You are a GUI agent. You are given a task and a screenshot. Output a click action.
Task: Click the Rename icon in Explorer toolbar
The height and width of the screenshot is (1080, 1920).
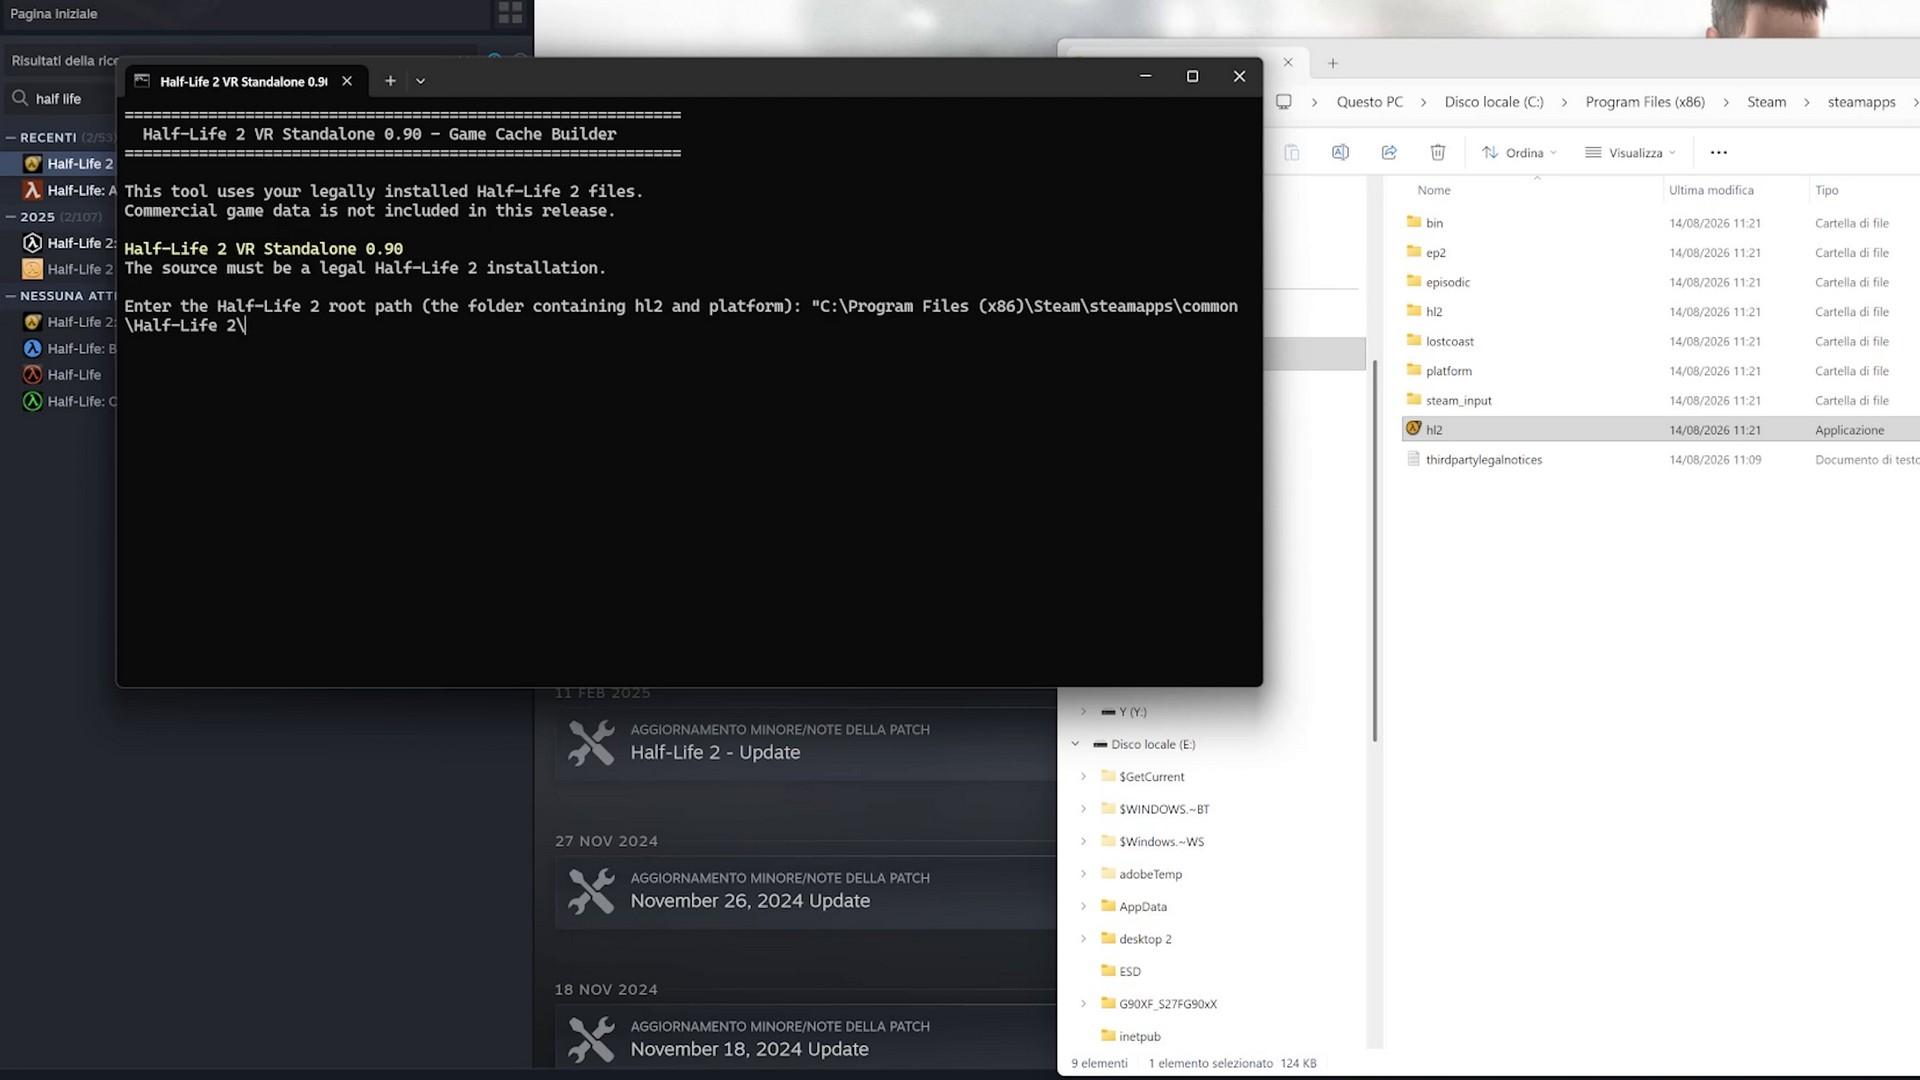click(1340, 152)
